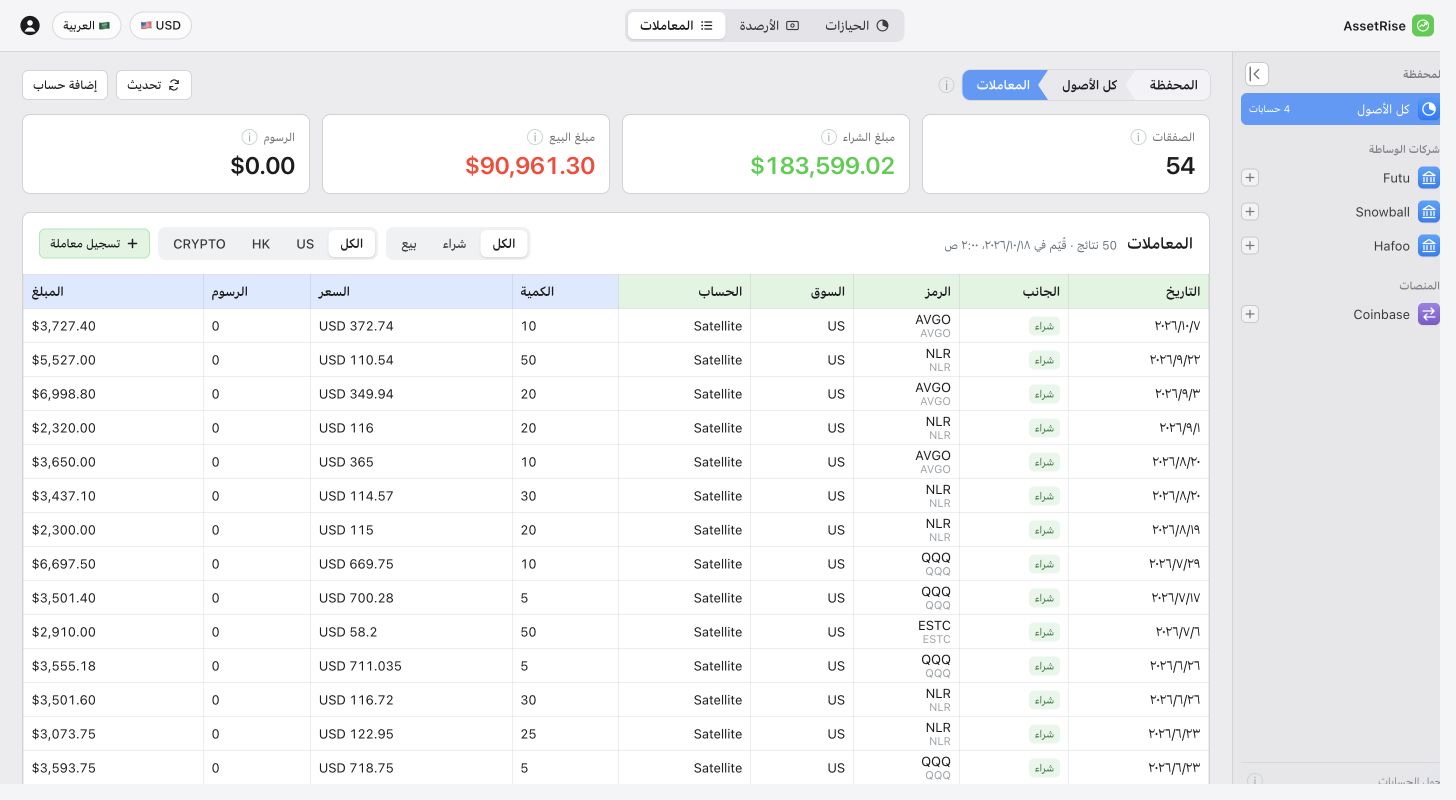Collapse the sidebar panel icon
1456x800 pixels.
[1257, 74]
